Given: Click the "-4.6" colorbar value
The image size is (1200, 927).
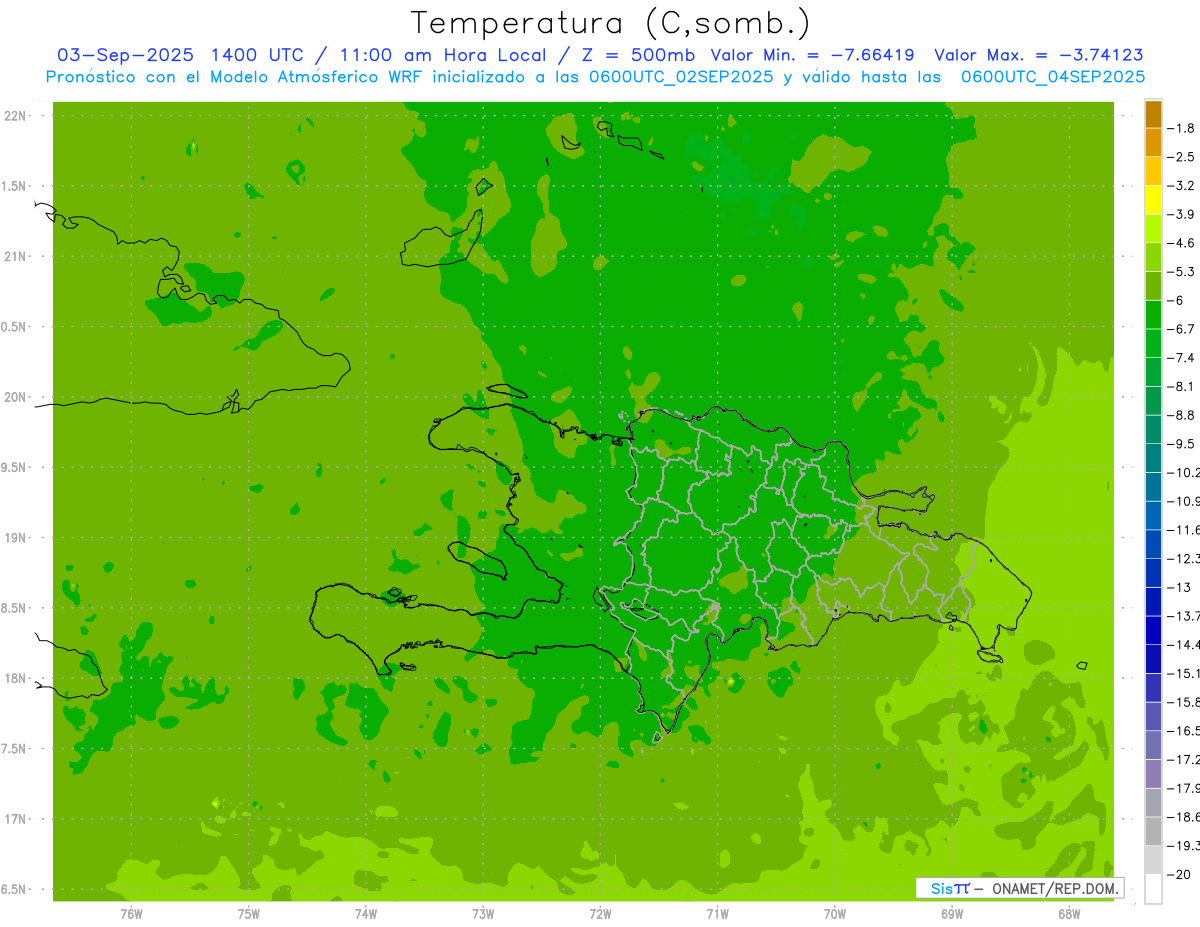Looking at the screenshot, I should [x=1181, y=243].
